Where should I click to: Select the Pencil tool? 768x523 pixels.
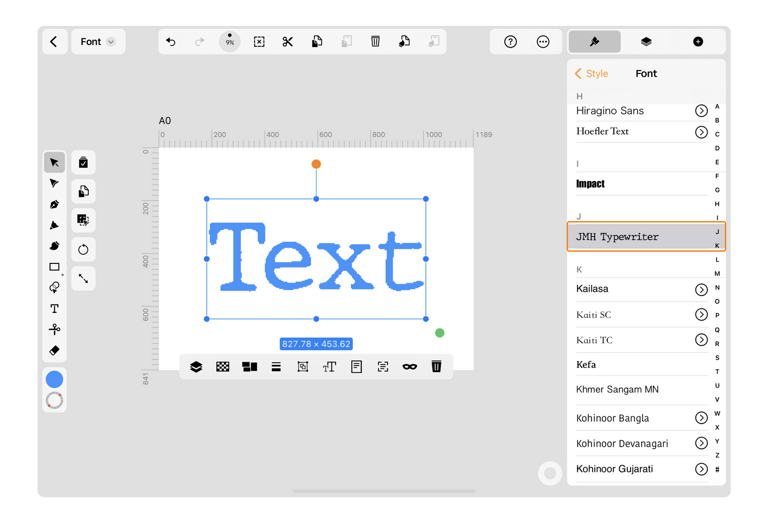(x=54, y=225)
